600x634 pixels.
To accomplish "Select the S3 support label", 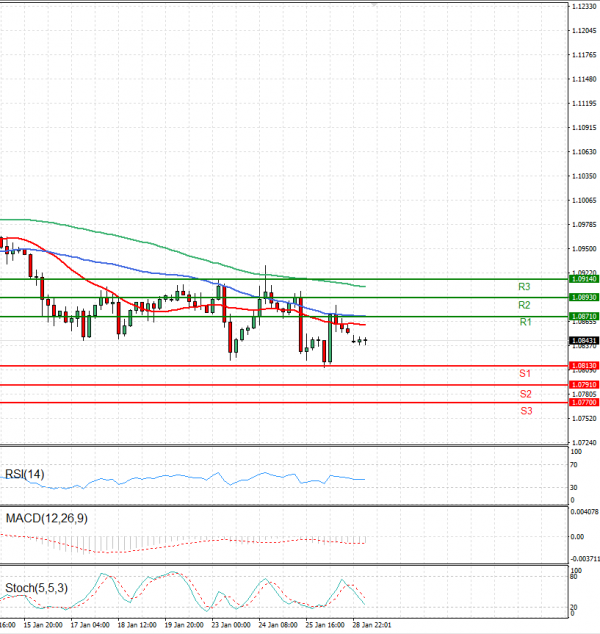I will click(x=526, y=411).
